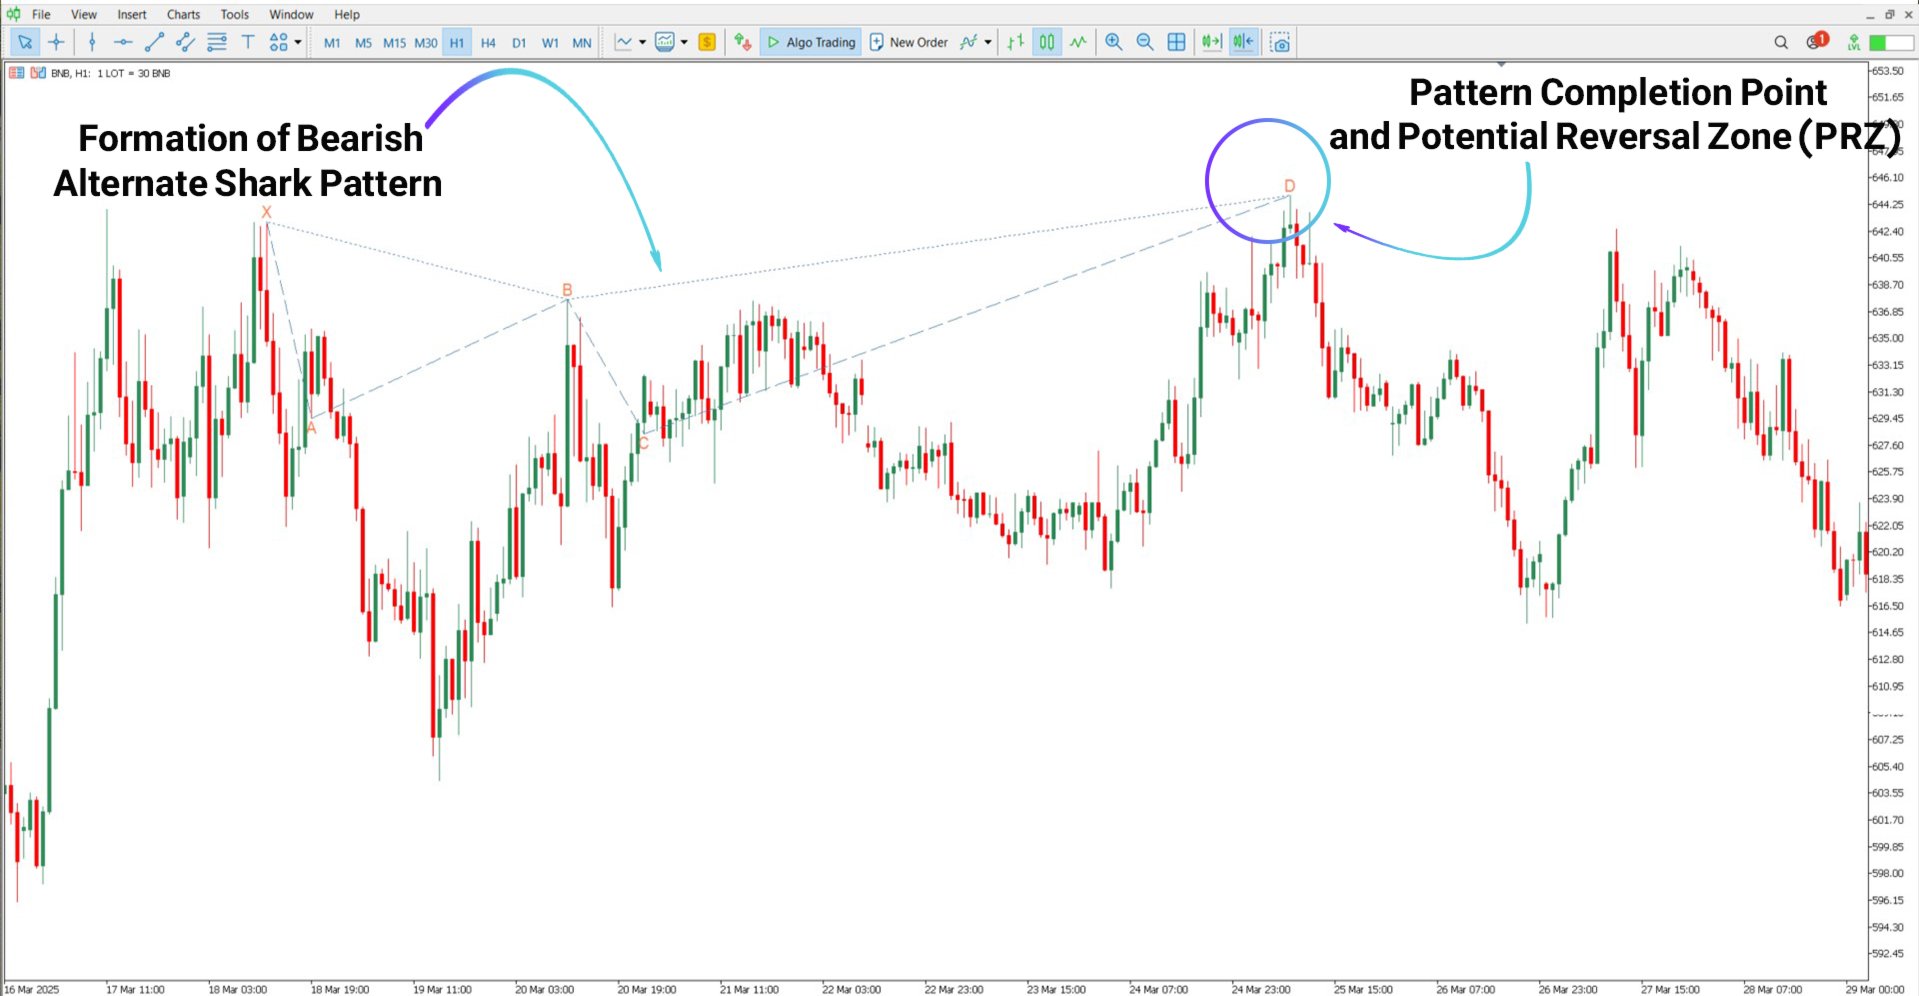Click the indicators list icon
The image size is (1919, 996).
[x=968, y=42]
